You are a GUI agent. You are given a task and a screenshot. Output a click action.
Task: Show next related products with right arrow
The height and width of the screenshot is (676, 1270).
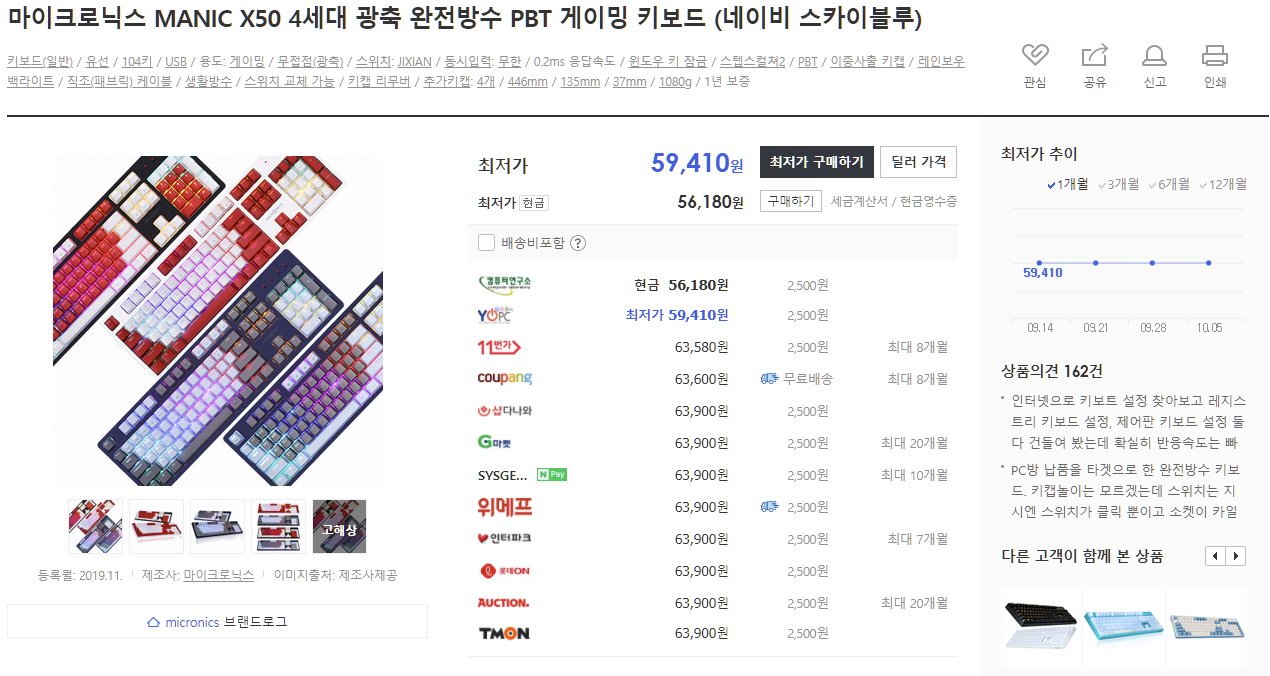[1237, 556]
